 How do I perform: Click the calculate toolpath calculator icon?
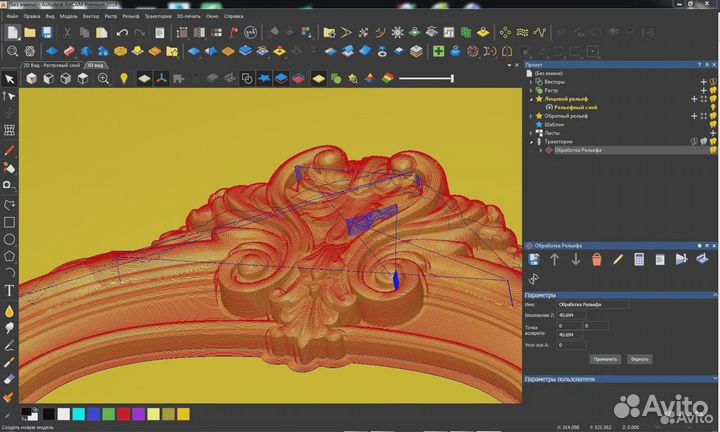click(639, 260)
